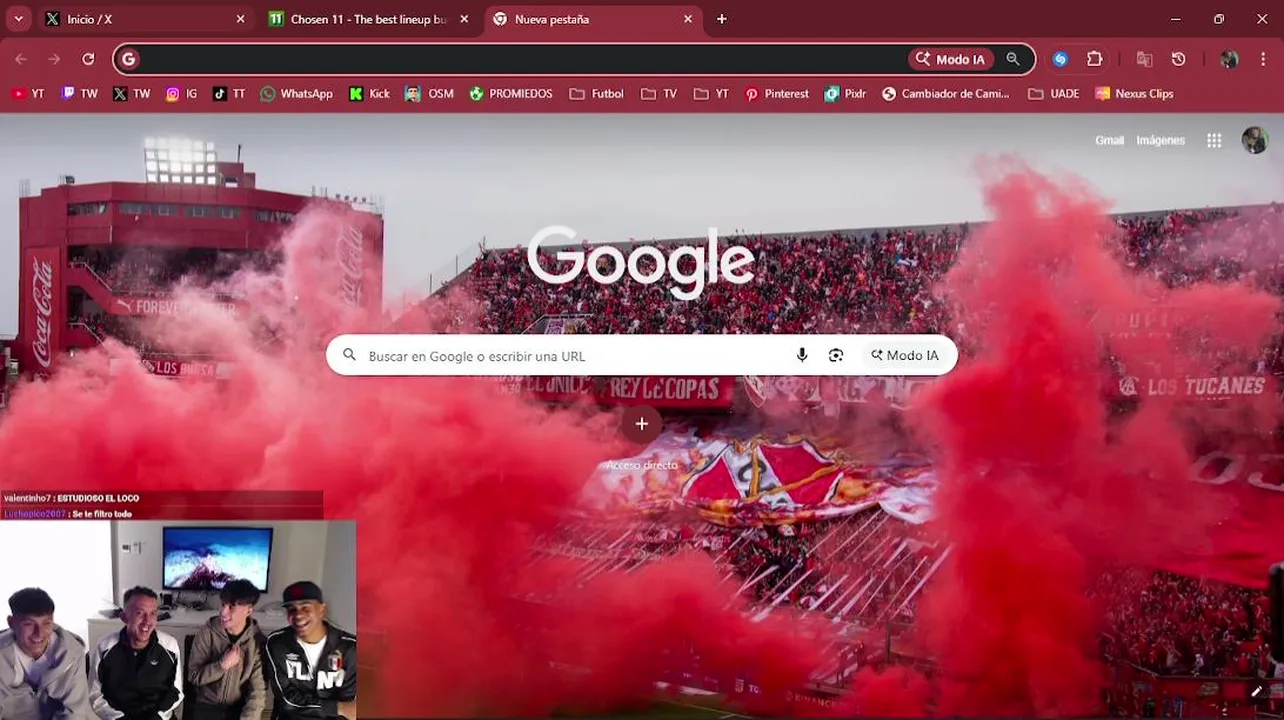The width and height of the screenshot is (1284, 720).
Task: Open the blue Shazam extension icon
Action: (x=1061, y=59)
